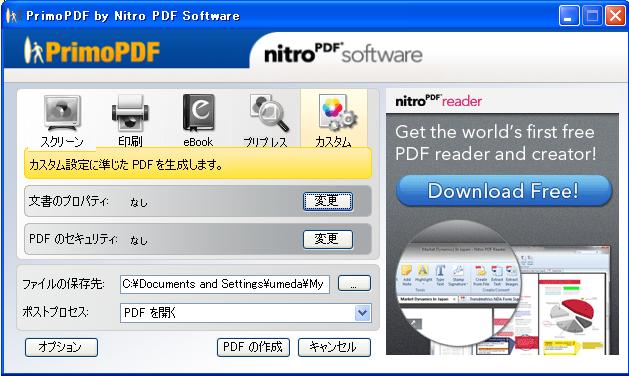Expand the ポストプロセス dropdown arrow

(363, 313)
